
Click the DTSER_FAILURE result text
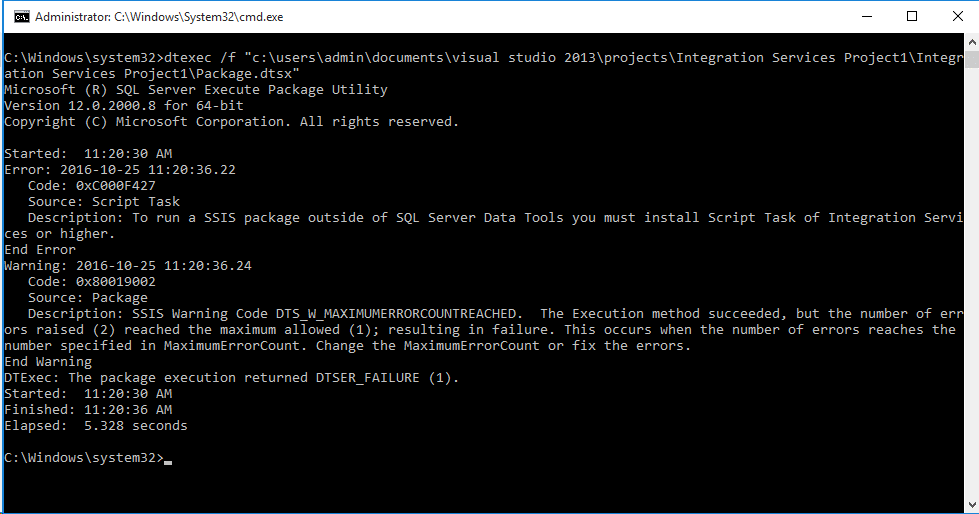coord(367,378)
